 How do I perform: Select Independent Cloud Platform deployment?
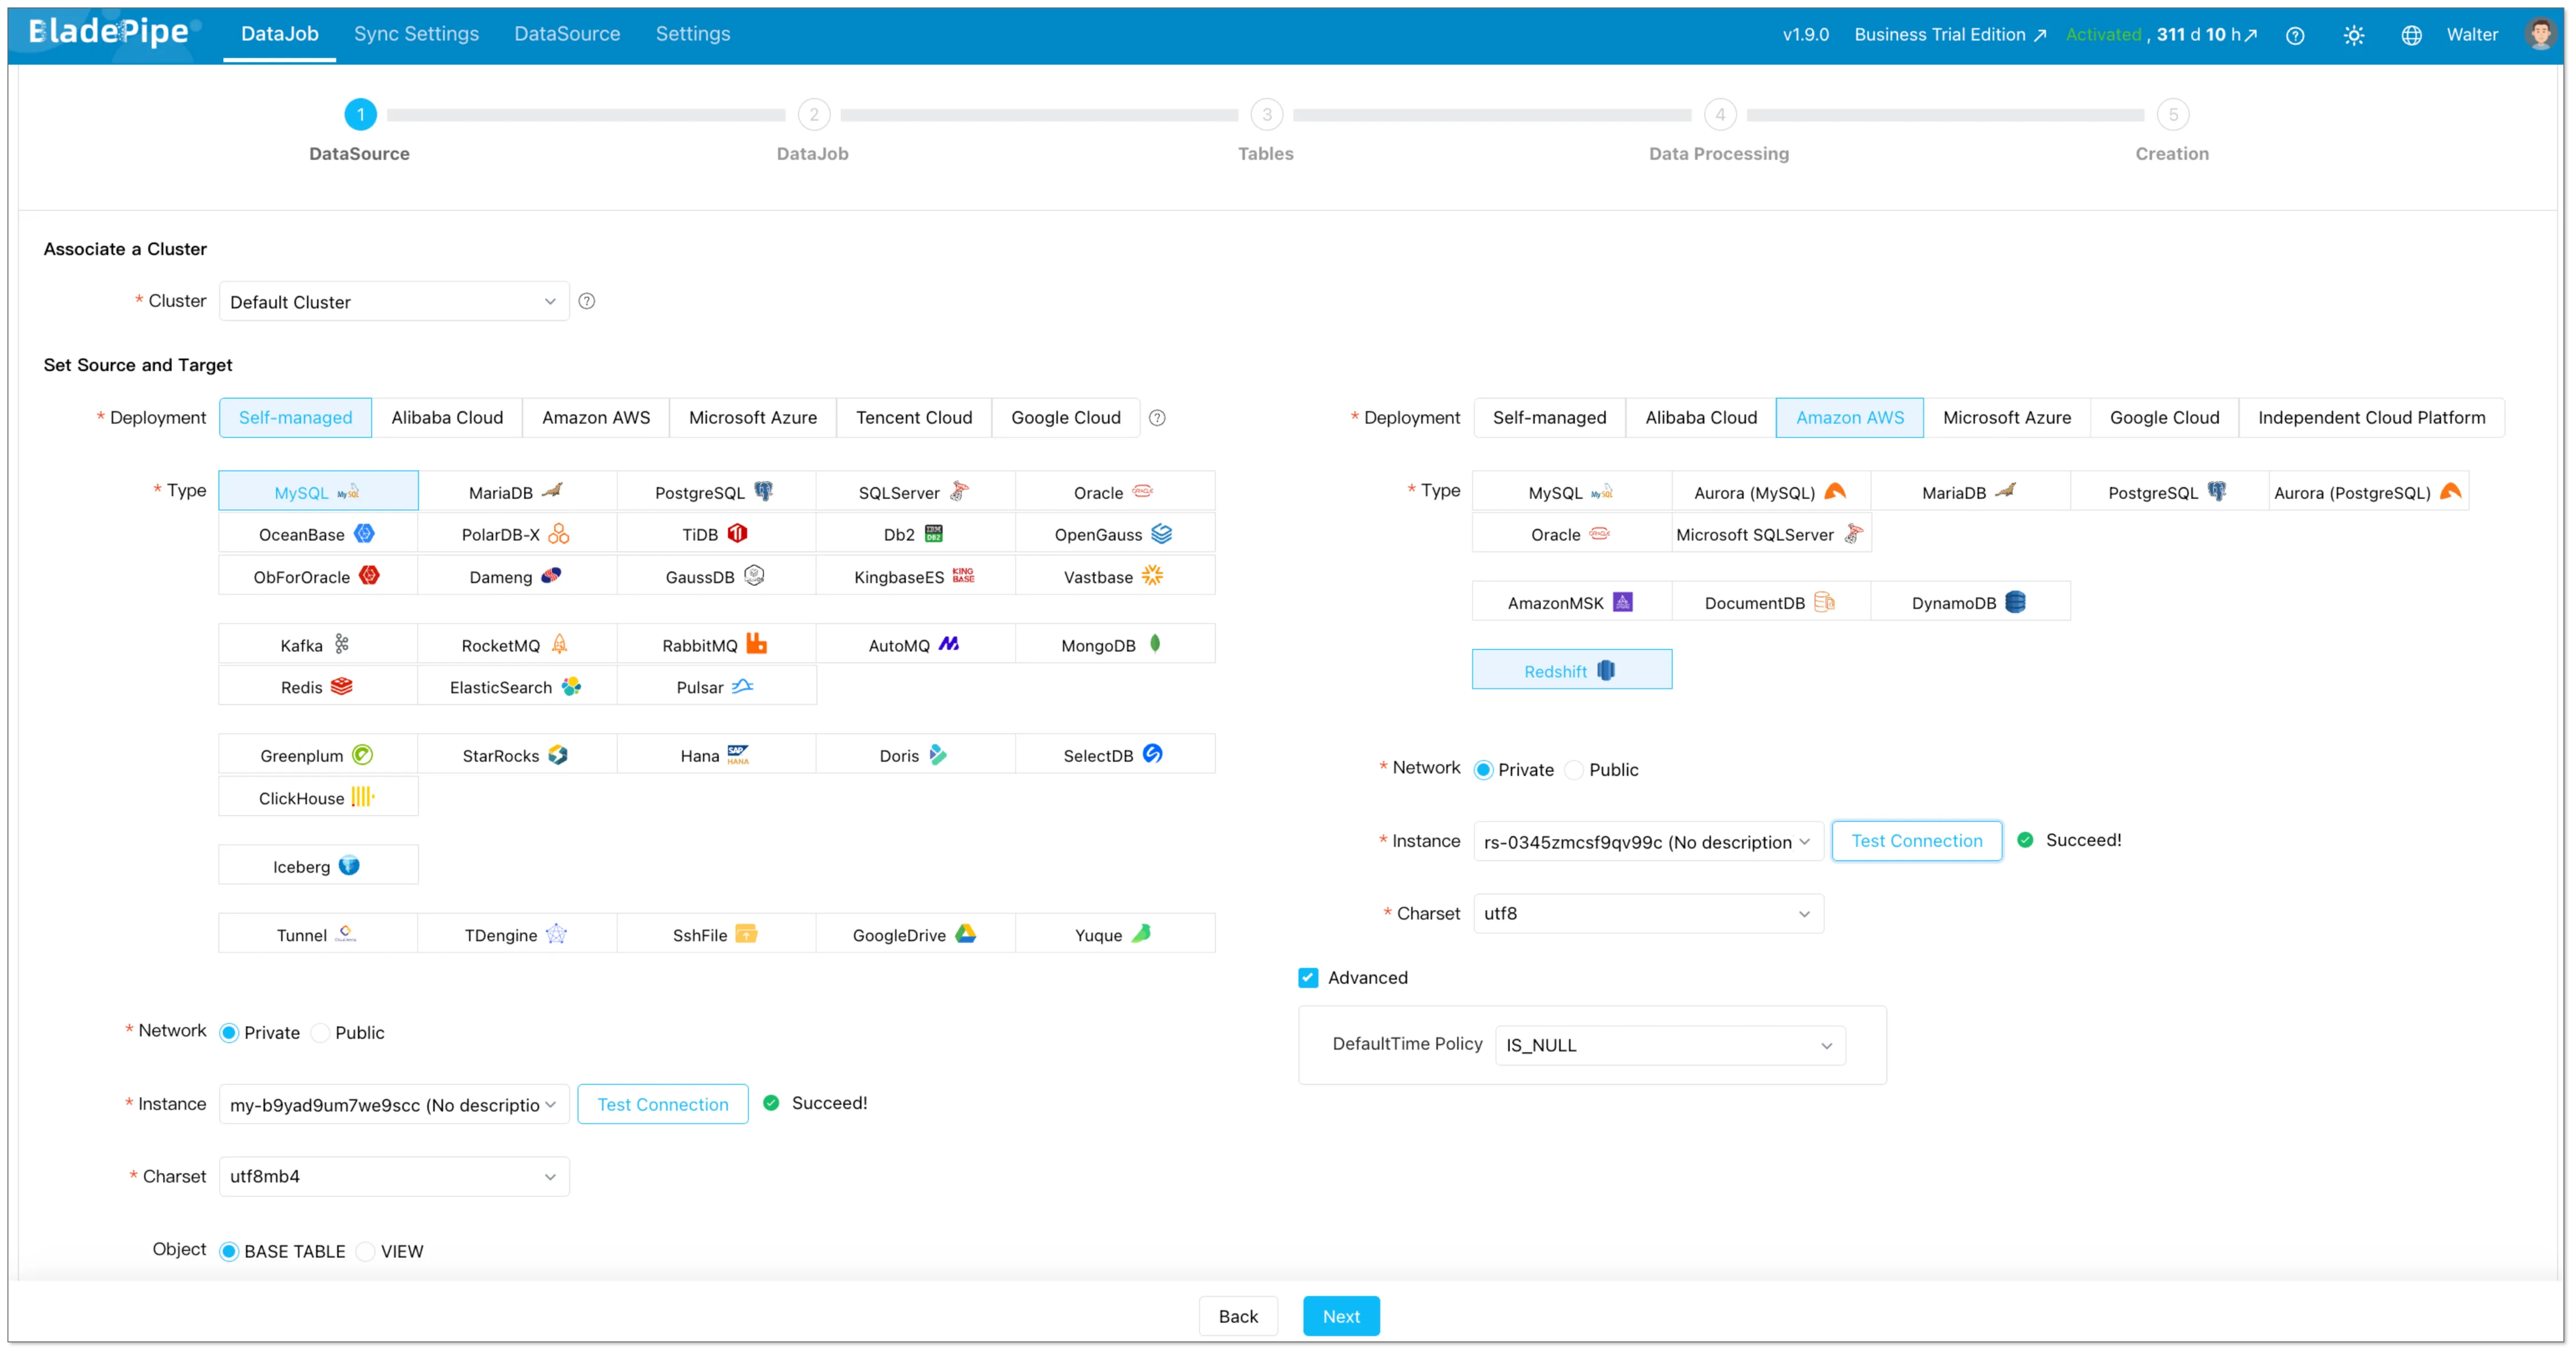tap(2371, 418)
